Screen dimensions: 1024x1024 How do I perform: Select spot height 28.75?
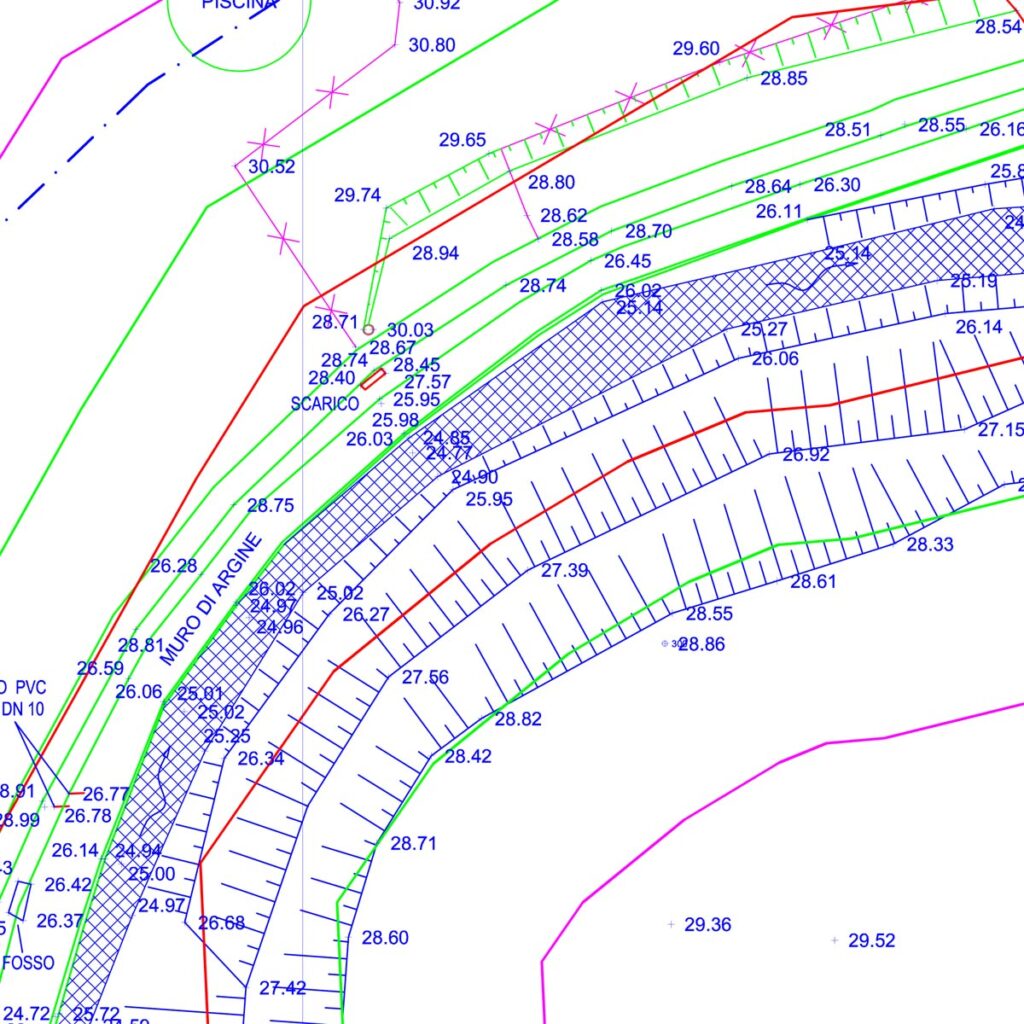point(270,505)
